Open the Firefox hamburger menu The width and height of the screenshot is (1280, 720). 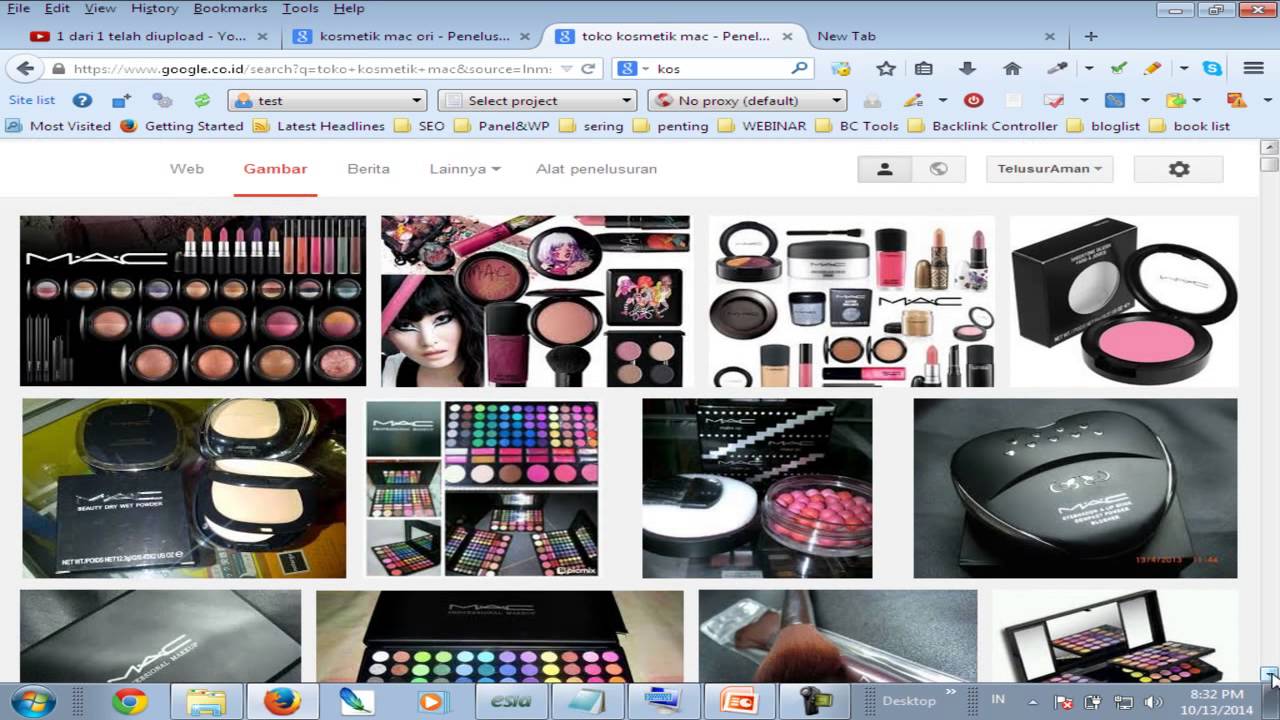[1253, 68]
